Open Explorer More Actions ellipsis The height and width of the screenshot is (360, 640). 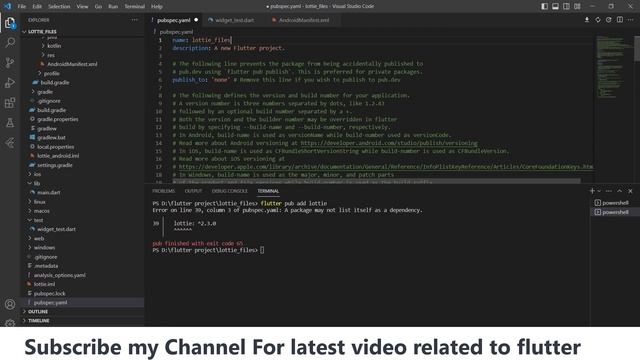coord(135,20)
